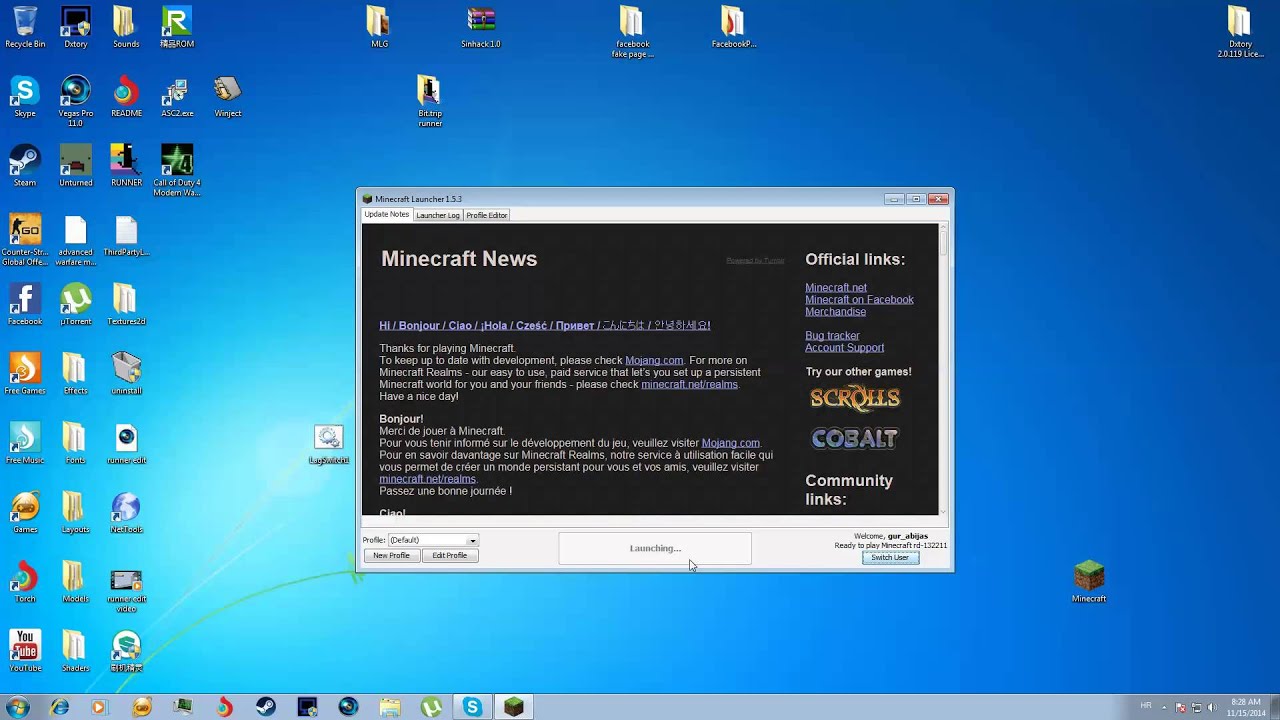The image size is (1280, 720).
Task: Follow the English minecraft.net/realms link
Action: tap(689, 384)
